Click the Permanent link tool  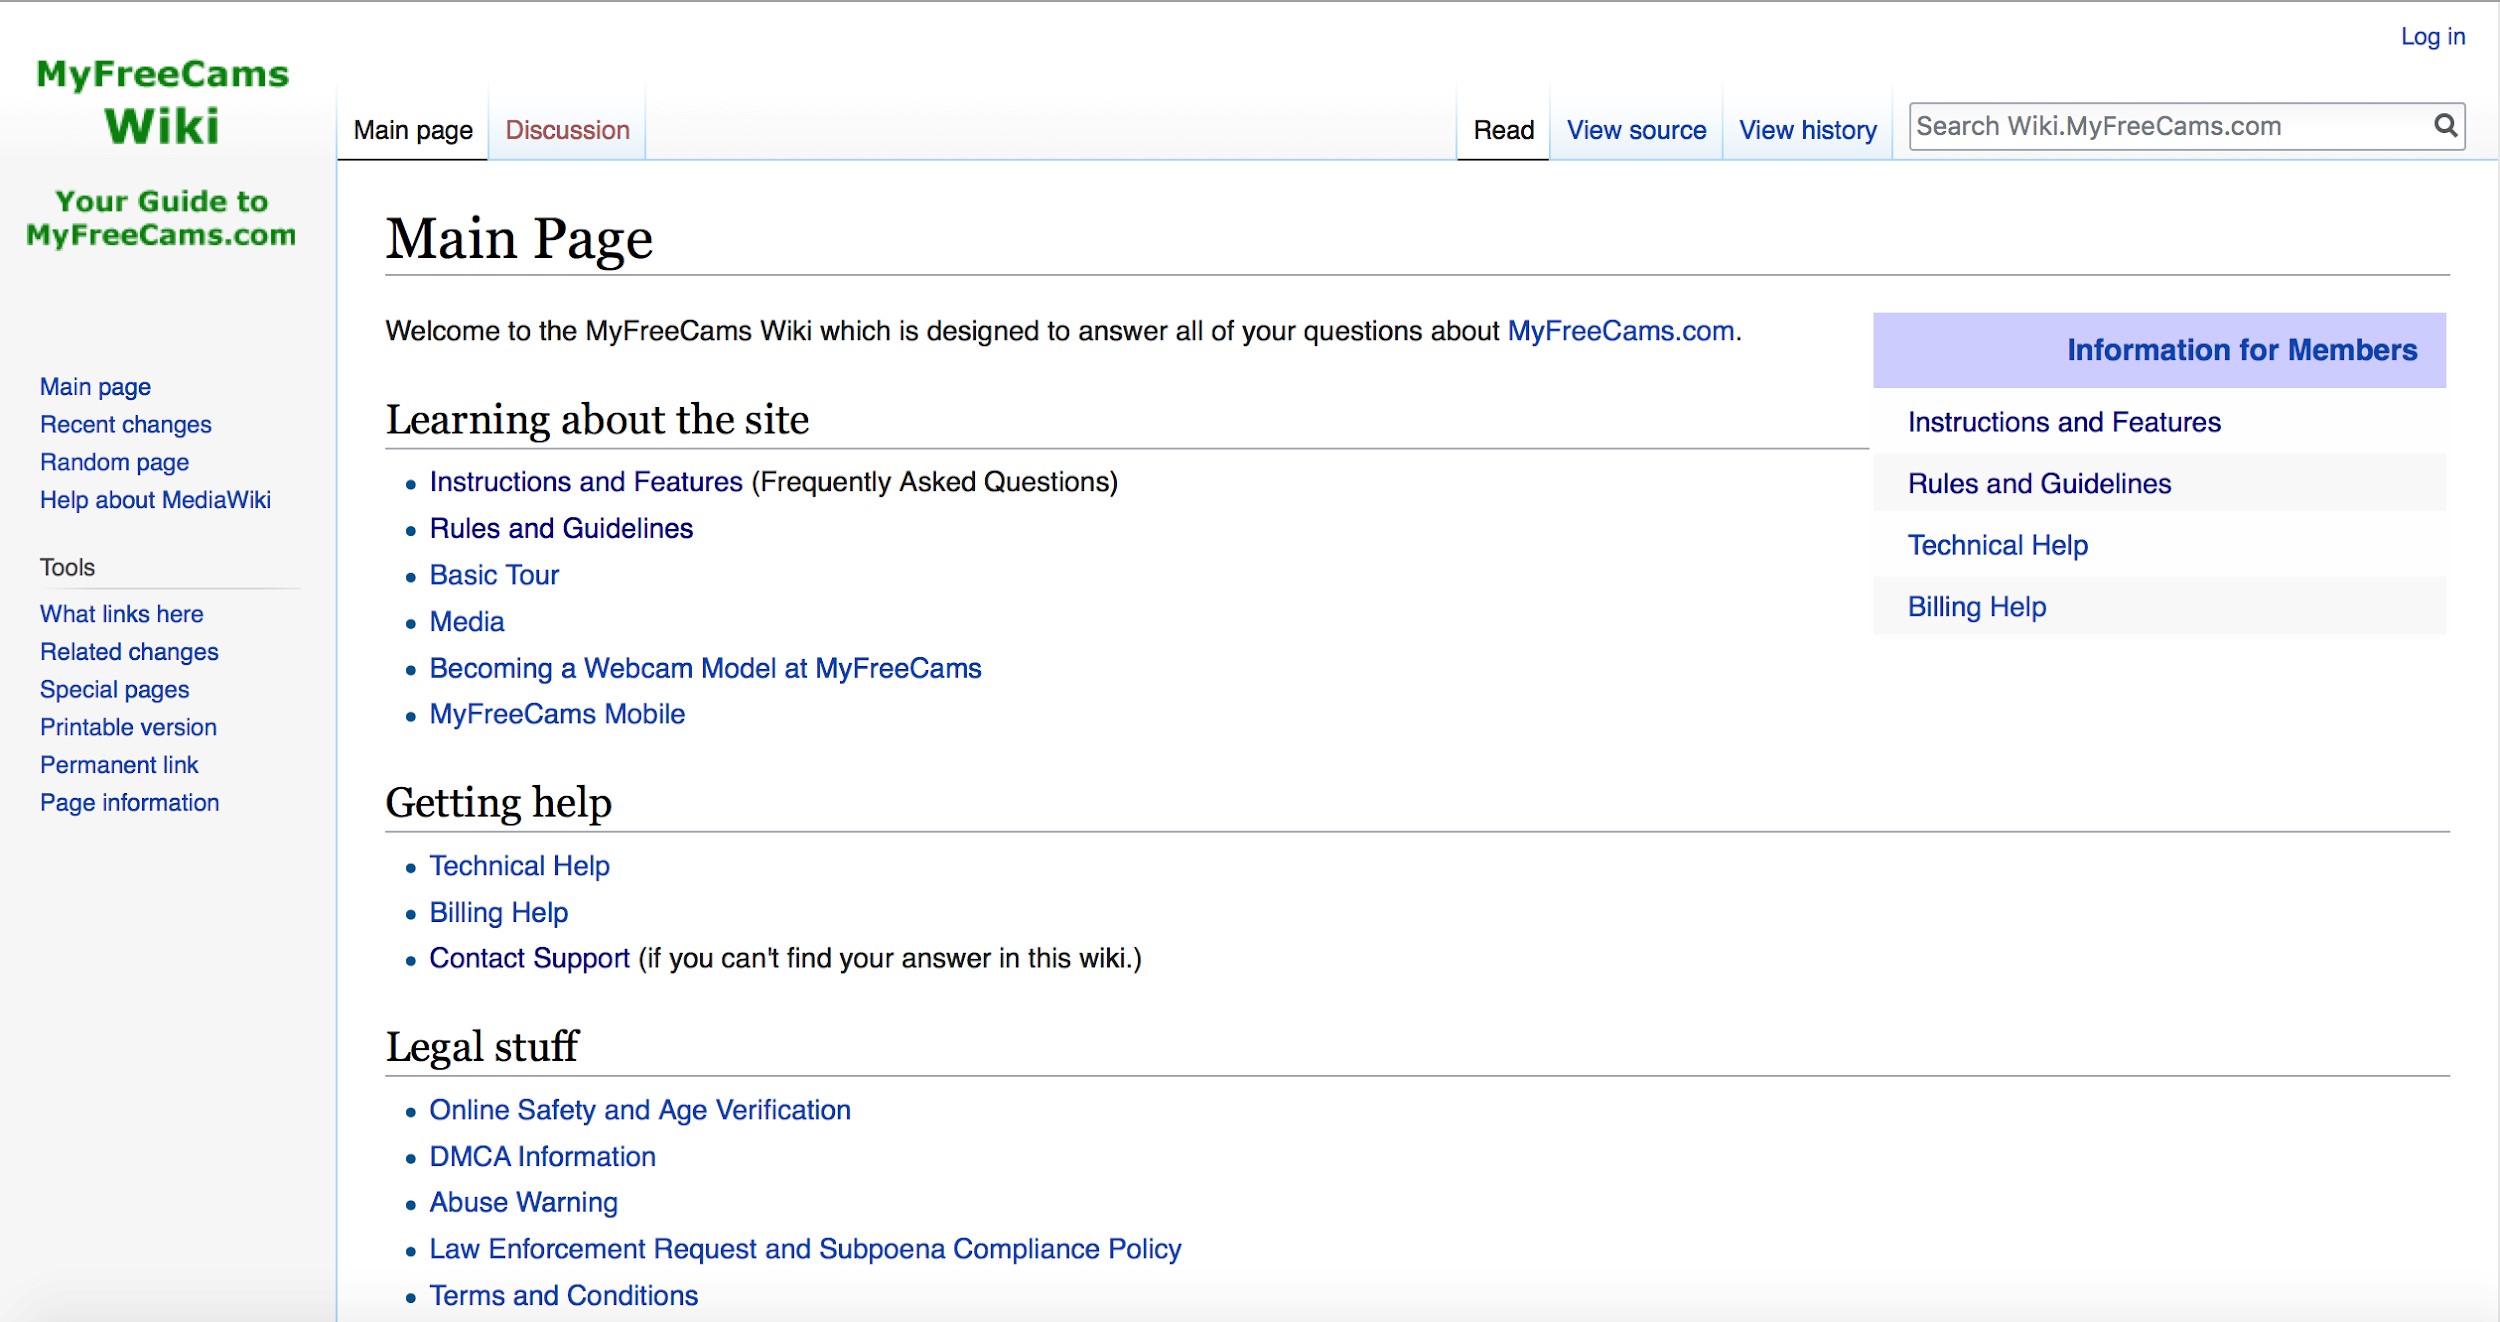coord(119,765)
